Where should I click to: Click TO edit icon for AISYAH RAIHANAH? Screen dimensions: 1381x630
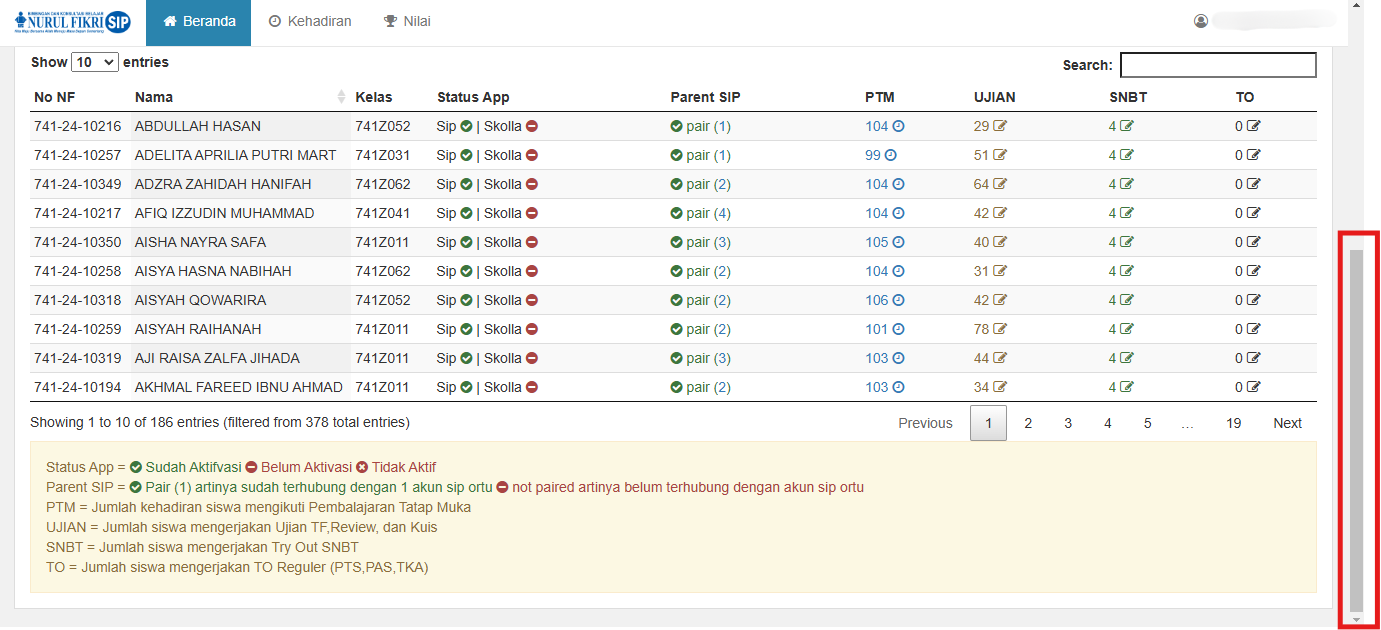[x=1253, y=330]
